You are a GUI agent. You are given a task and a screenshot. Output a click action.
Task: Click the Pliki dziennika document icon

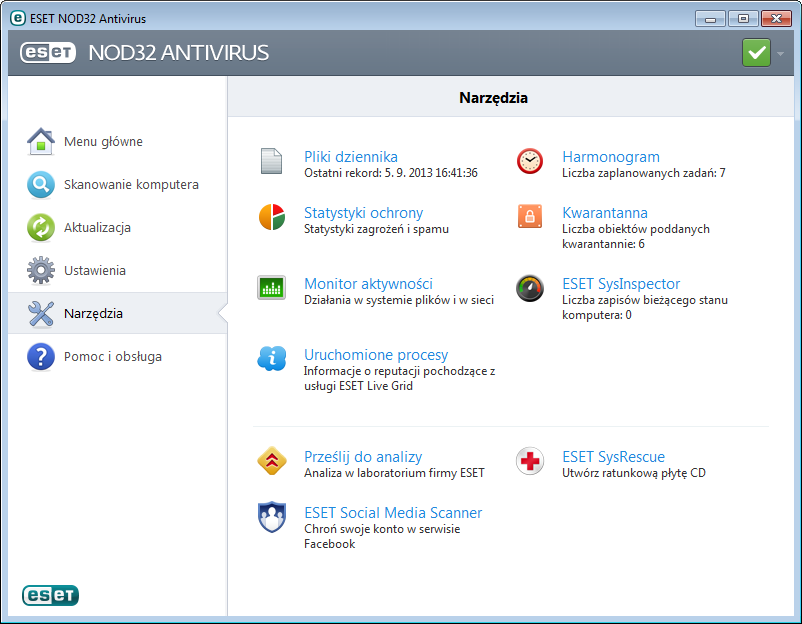pos(271,161)
